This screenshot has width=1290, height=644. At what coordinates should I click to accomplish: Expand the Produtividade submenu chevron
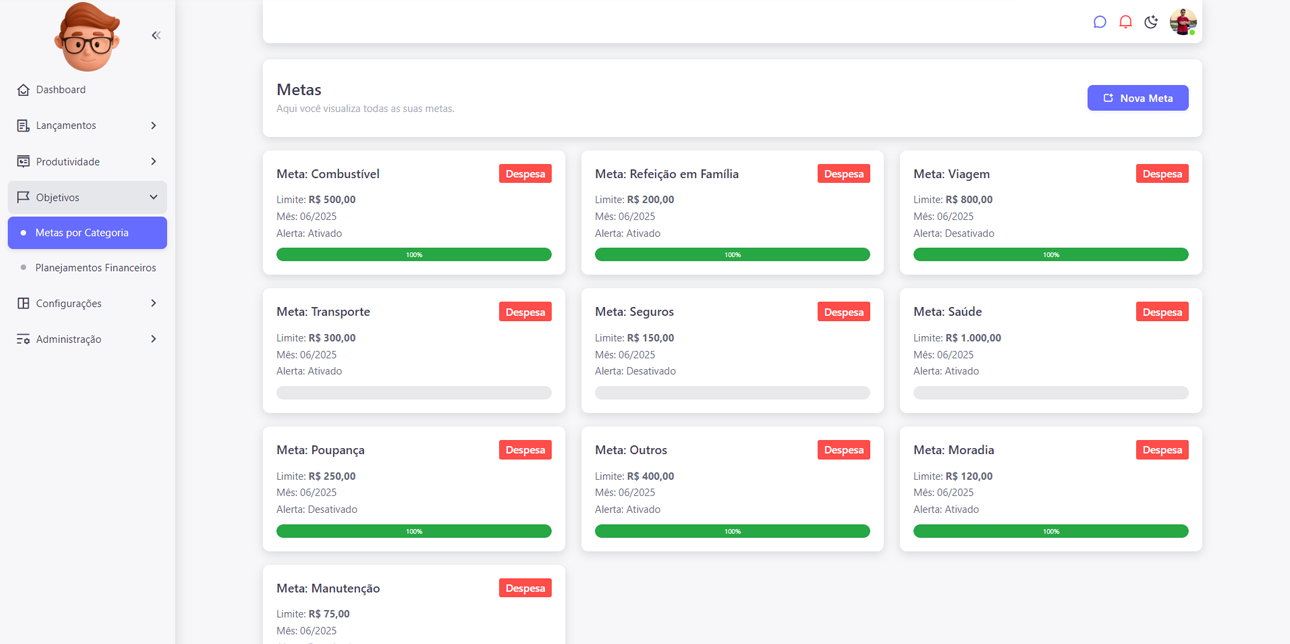153,162
